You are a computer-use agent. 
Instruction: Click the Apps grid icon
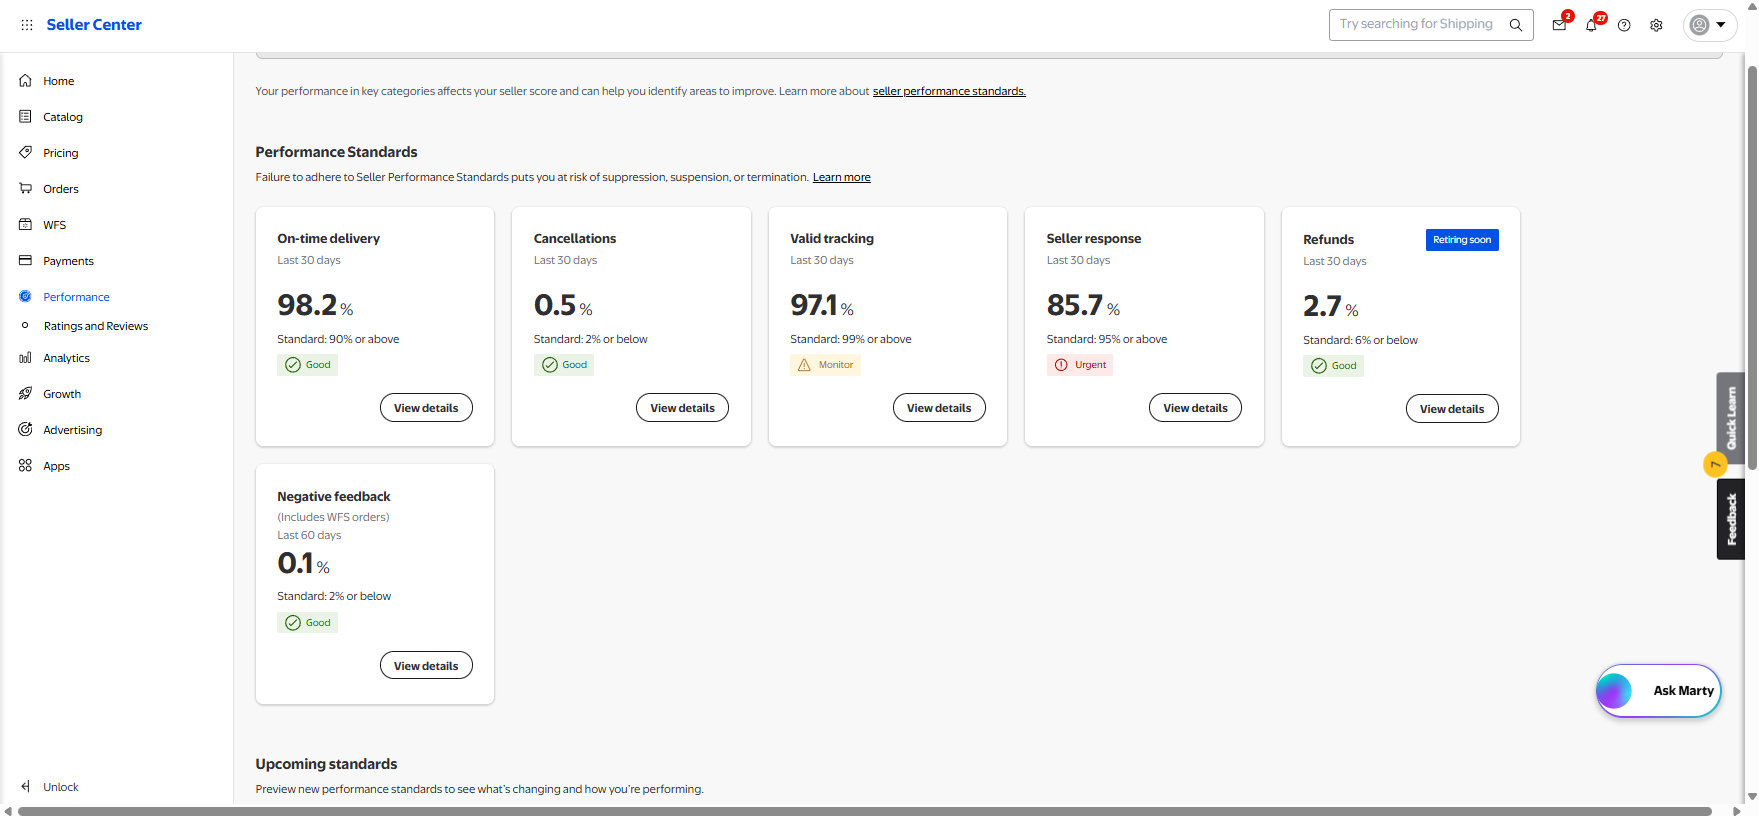[x=25, y=466]
